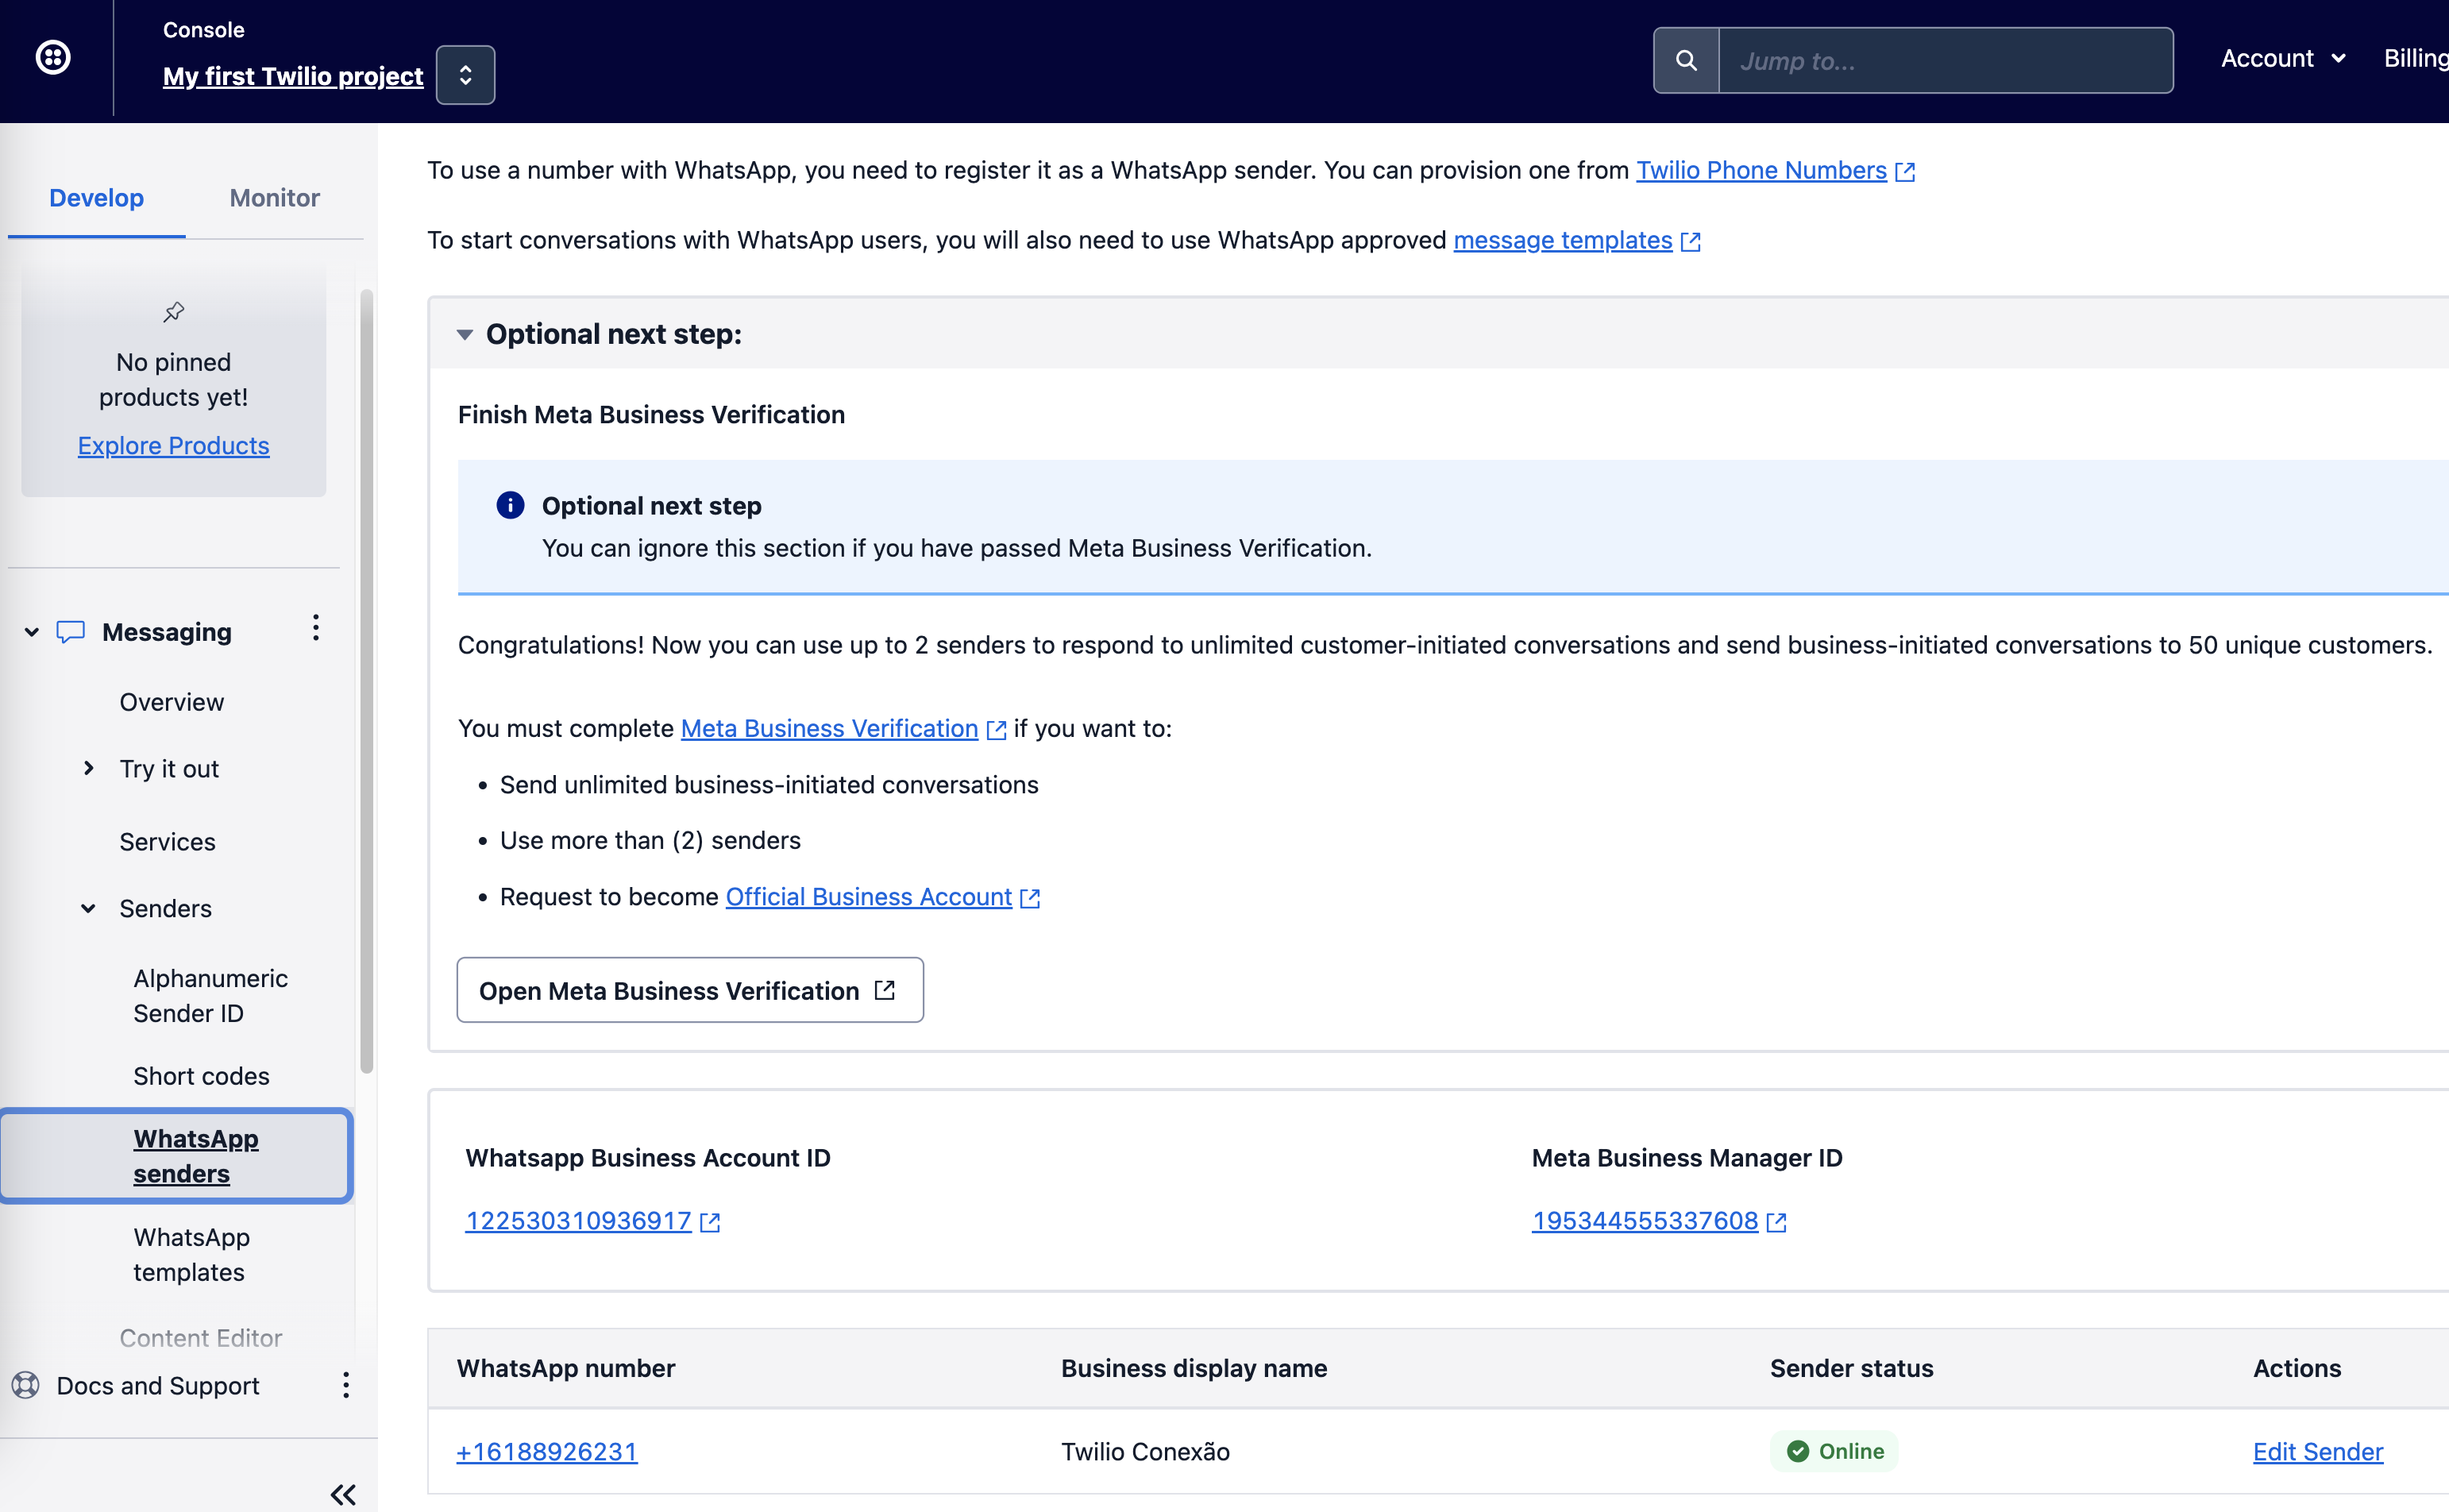Viewport: 2449px width, 1512px height.
Task: Click the Messaging chat bubble icon
Action: [x=70, y=632]
